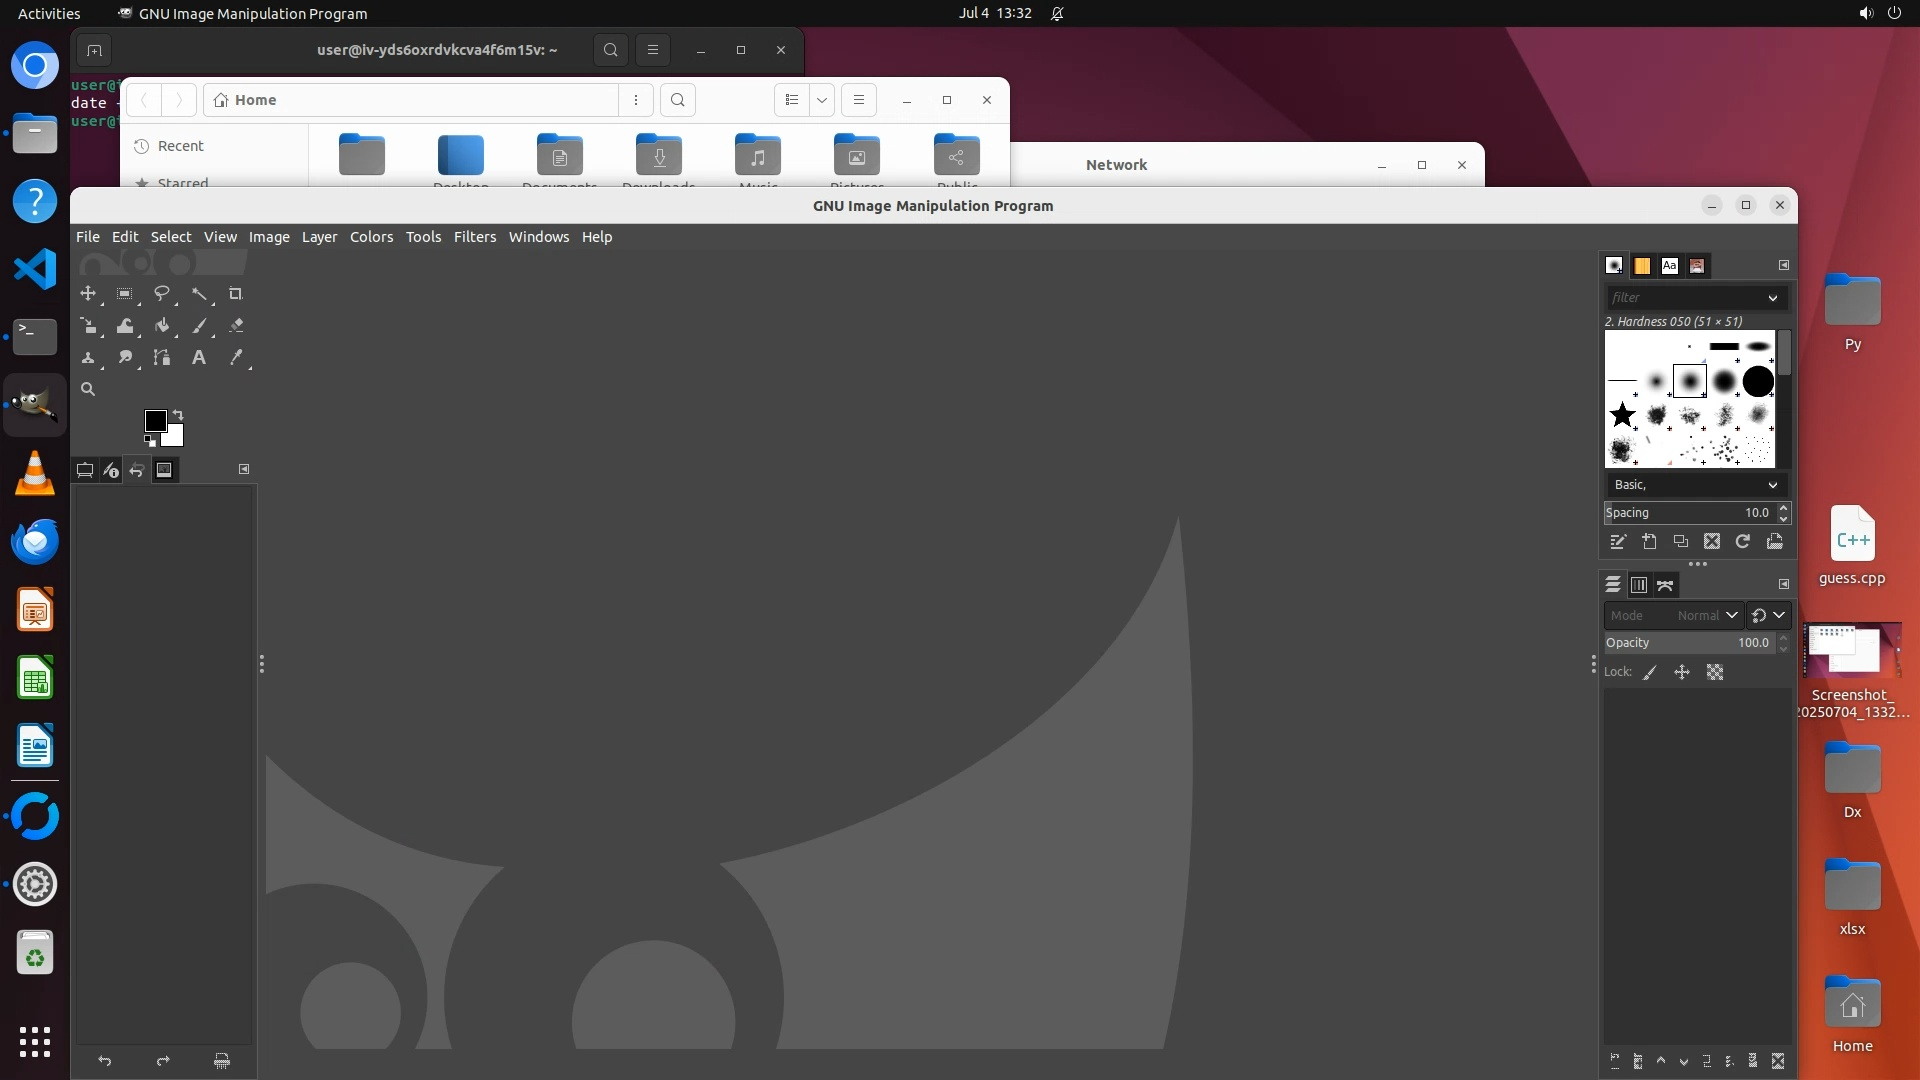
Task: Click the black foreground color swatch
Action: [155, 421]
